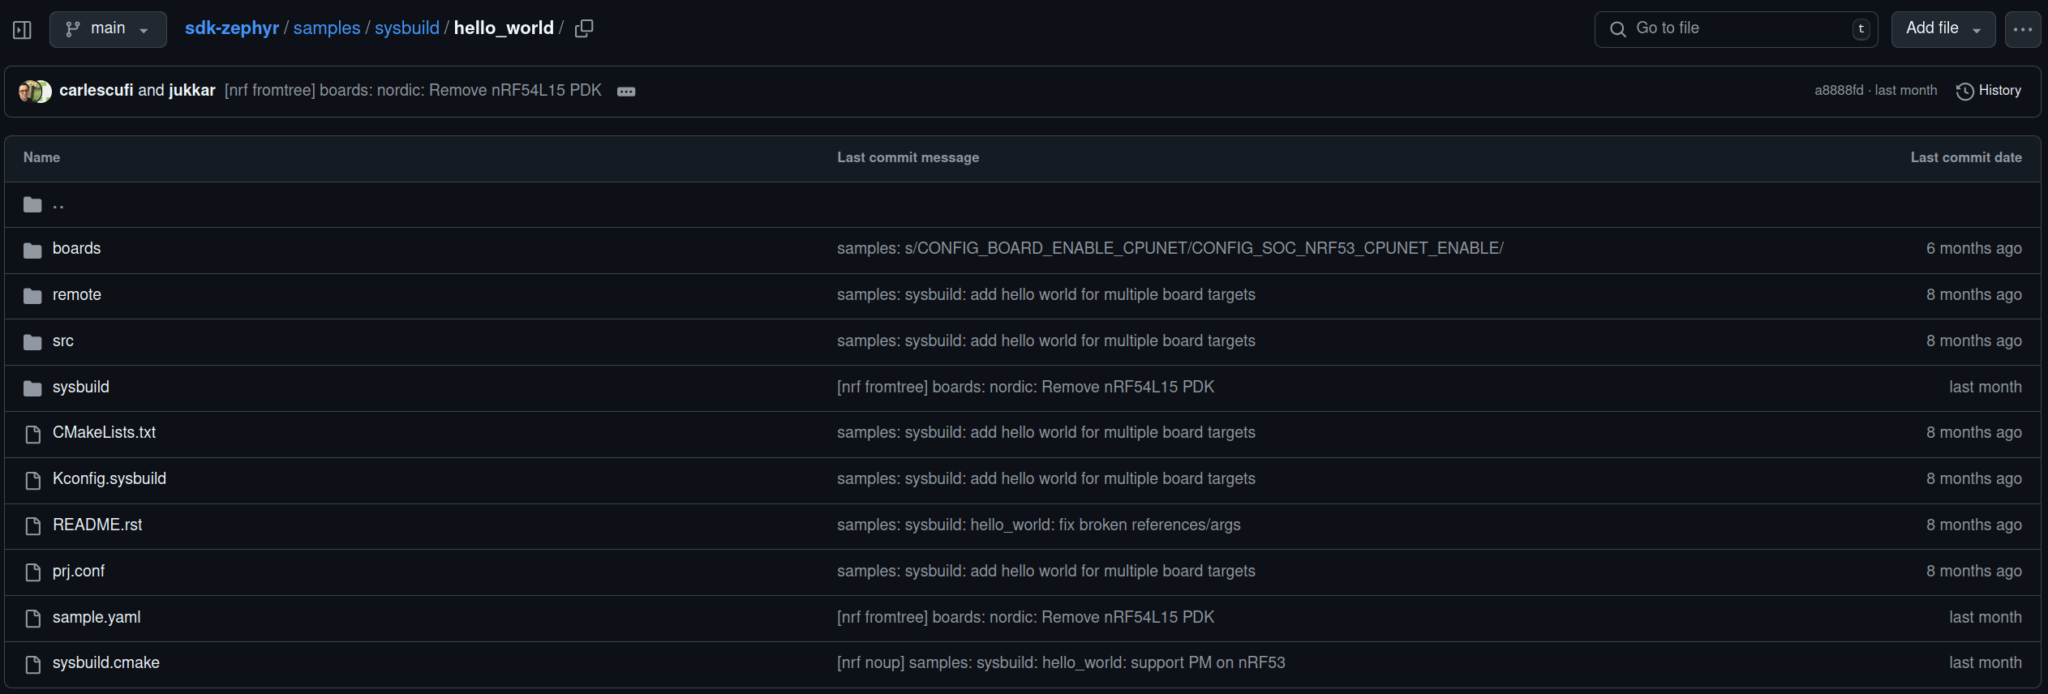Click the boards folder icon

click(33, 250)
